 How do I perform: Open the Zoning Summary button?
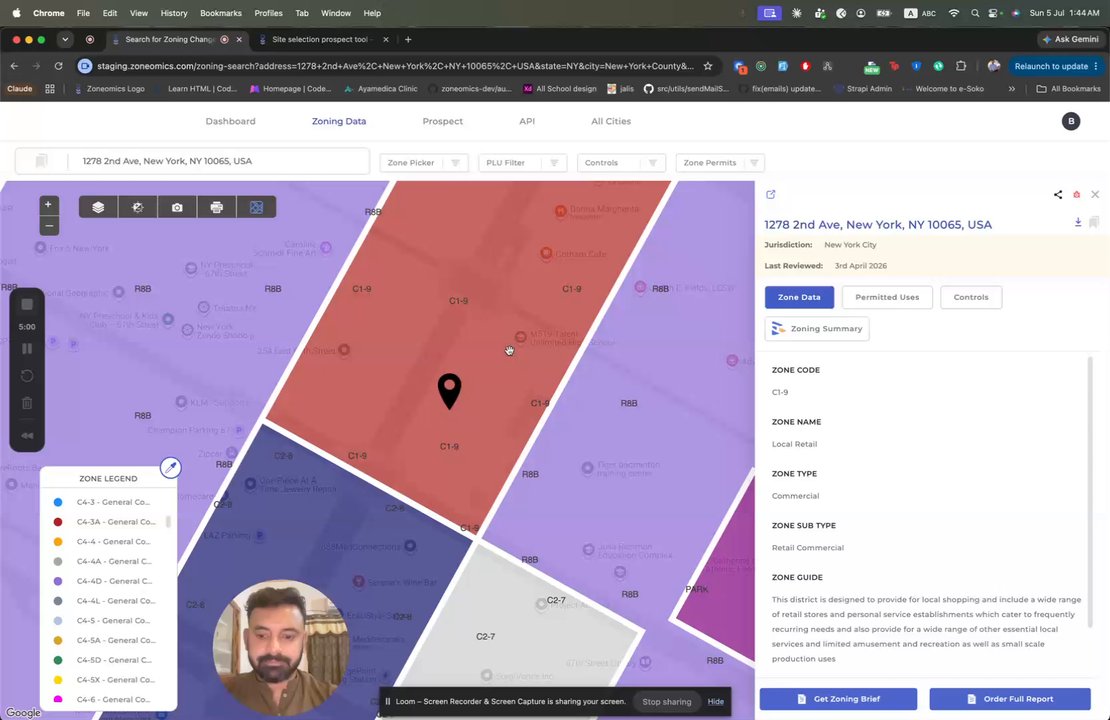pos(817,328)
